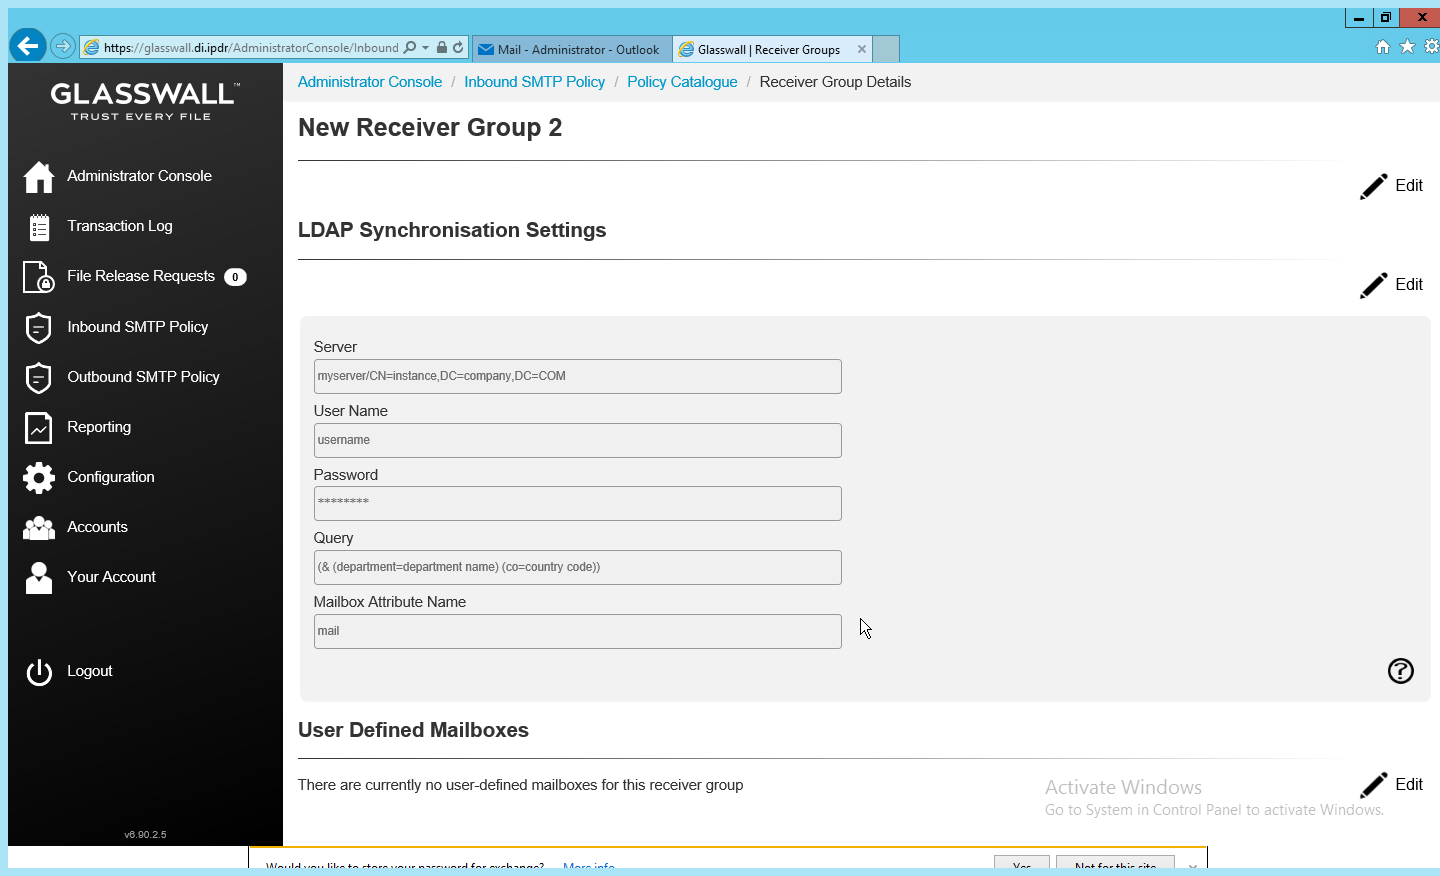Viewport: 1440px width, 876px height.
Task: Open Configuration gear icon in sidebar
Action: pos(39,477)
